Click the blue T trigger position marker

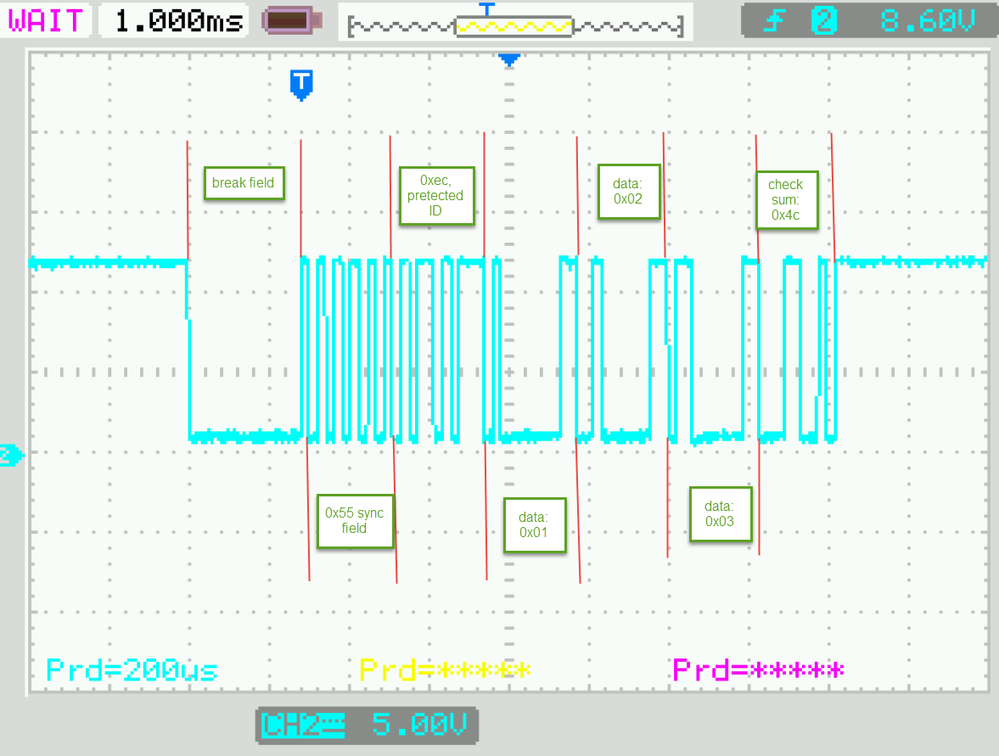pos(302,86)
